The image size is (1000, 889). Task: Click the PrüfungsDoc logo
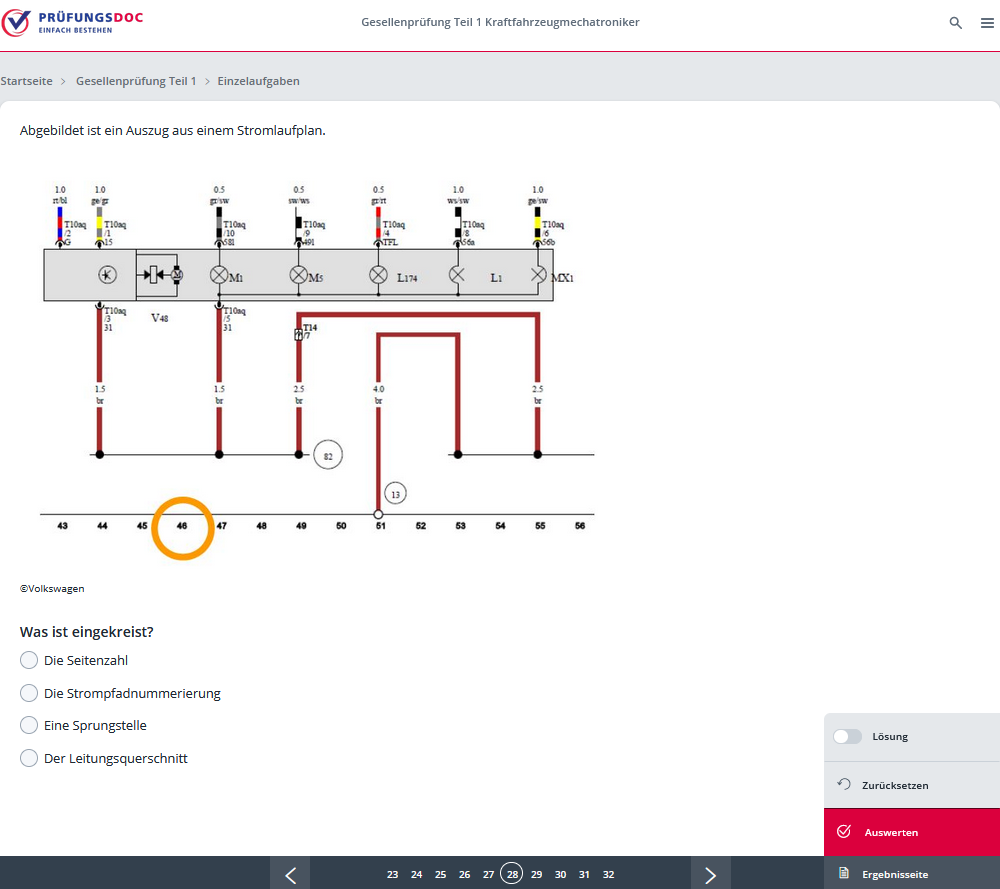pyautogui.click(x=72, y=22)
